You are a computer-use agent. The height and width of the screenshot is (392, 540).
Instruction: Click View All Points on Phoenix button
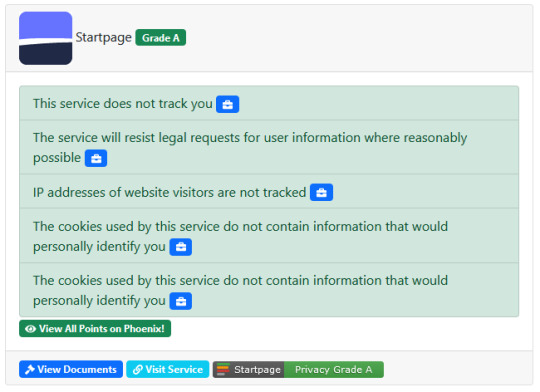coord(95,329)
